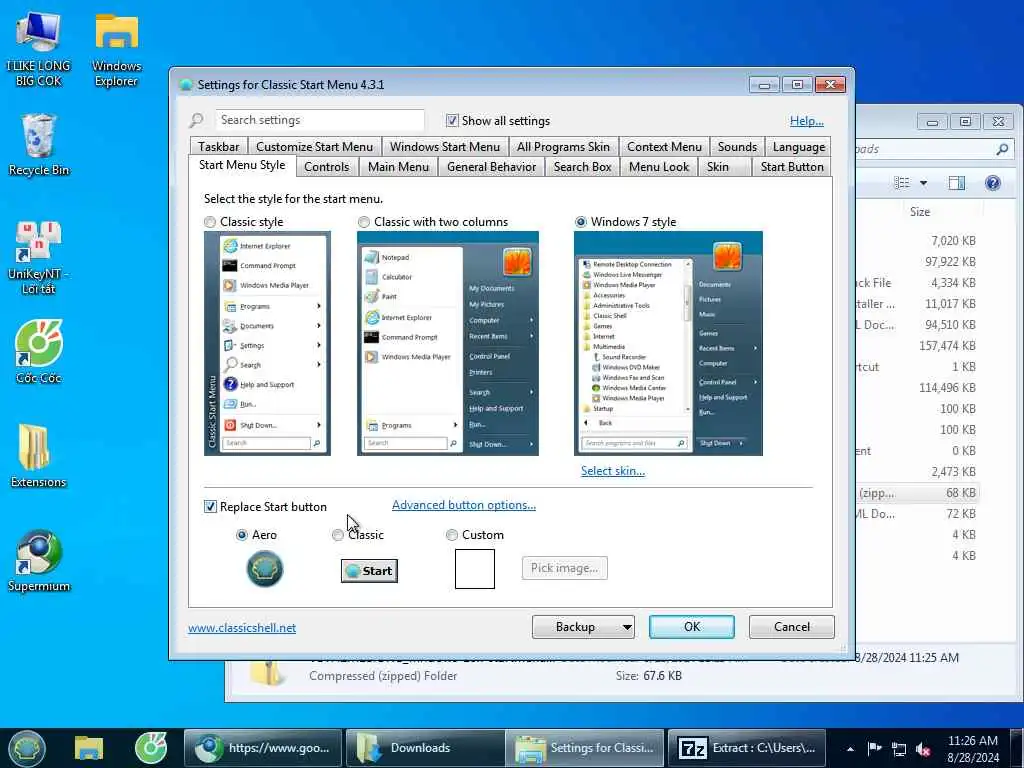Open the Recycle Bin desktop icon
The width and height of the screenshot is (1024, 768).
(39, 145)
